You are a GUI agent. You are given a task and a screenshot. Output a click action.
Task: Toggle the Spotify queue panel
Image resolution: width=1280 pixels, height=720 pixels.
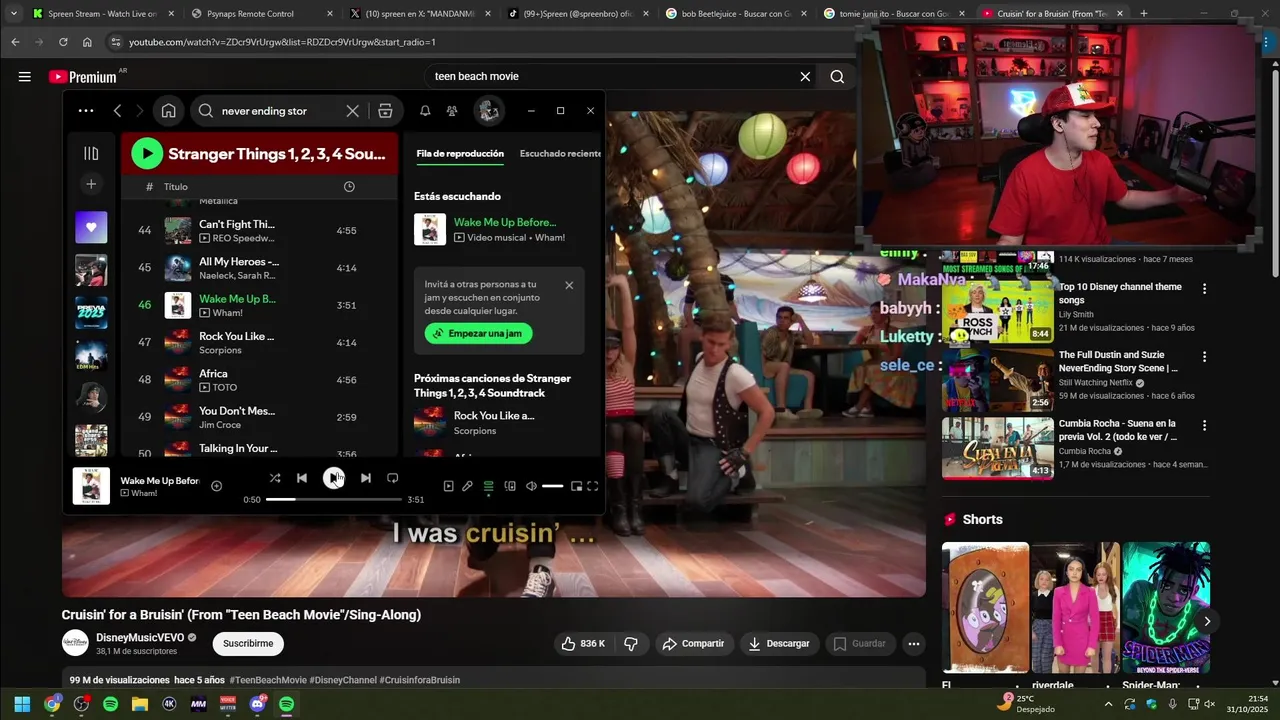[488, 486]
